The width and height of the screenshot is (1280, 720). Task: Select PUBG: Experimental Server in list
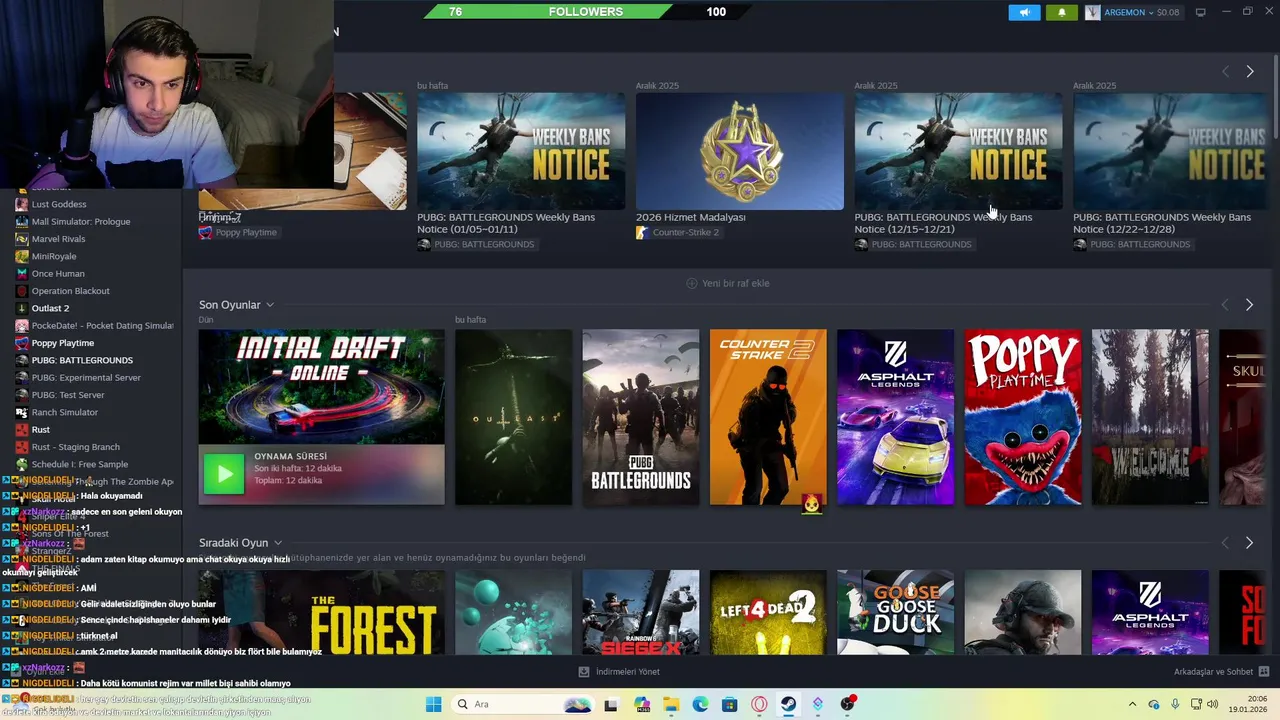[86, 377]
